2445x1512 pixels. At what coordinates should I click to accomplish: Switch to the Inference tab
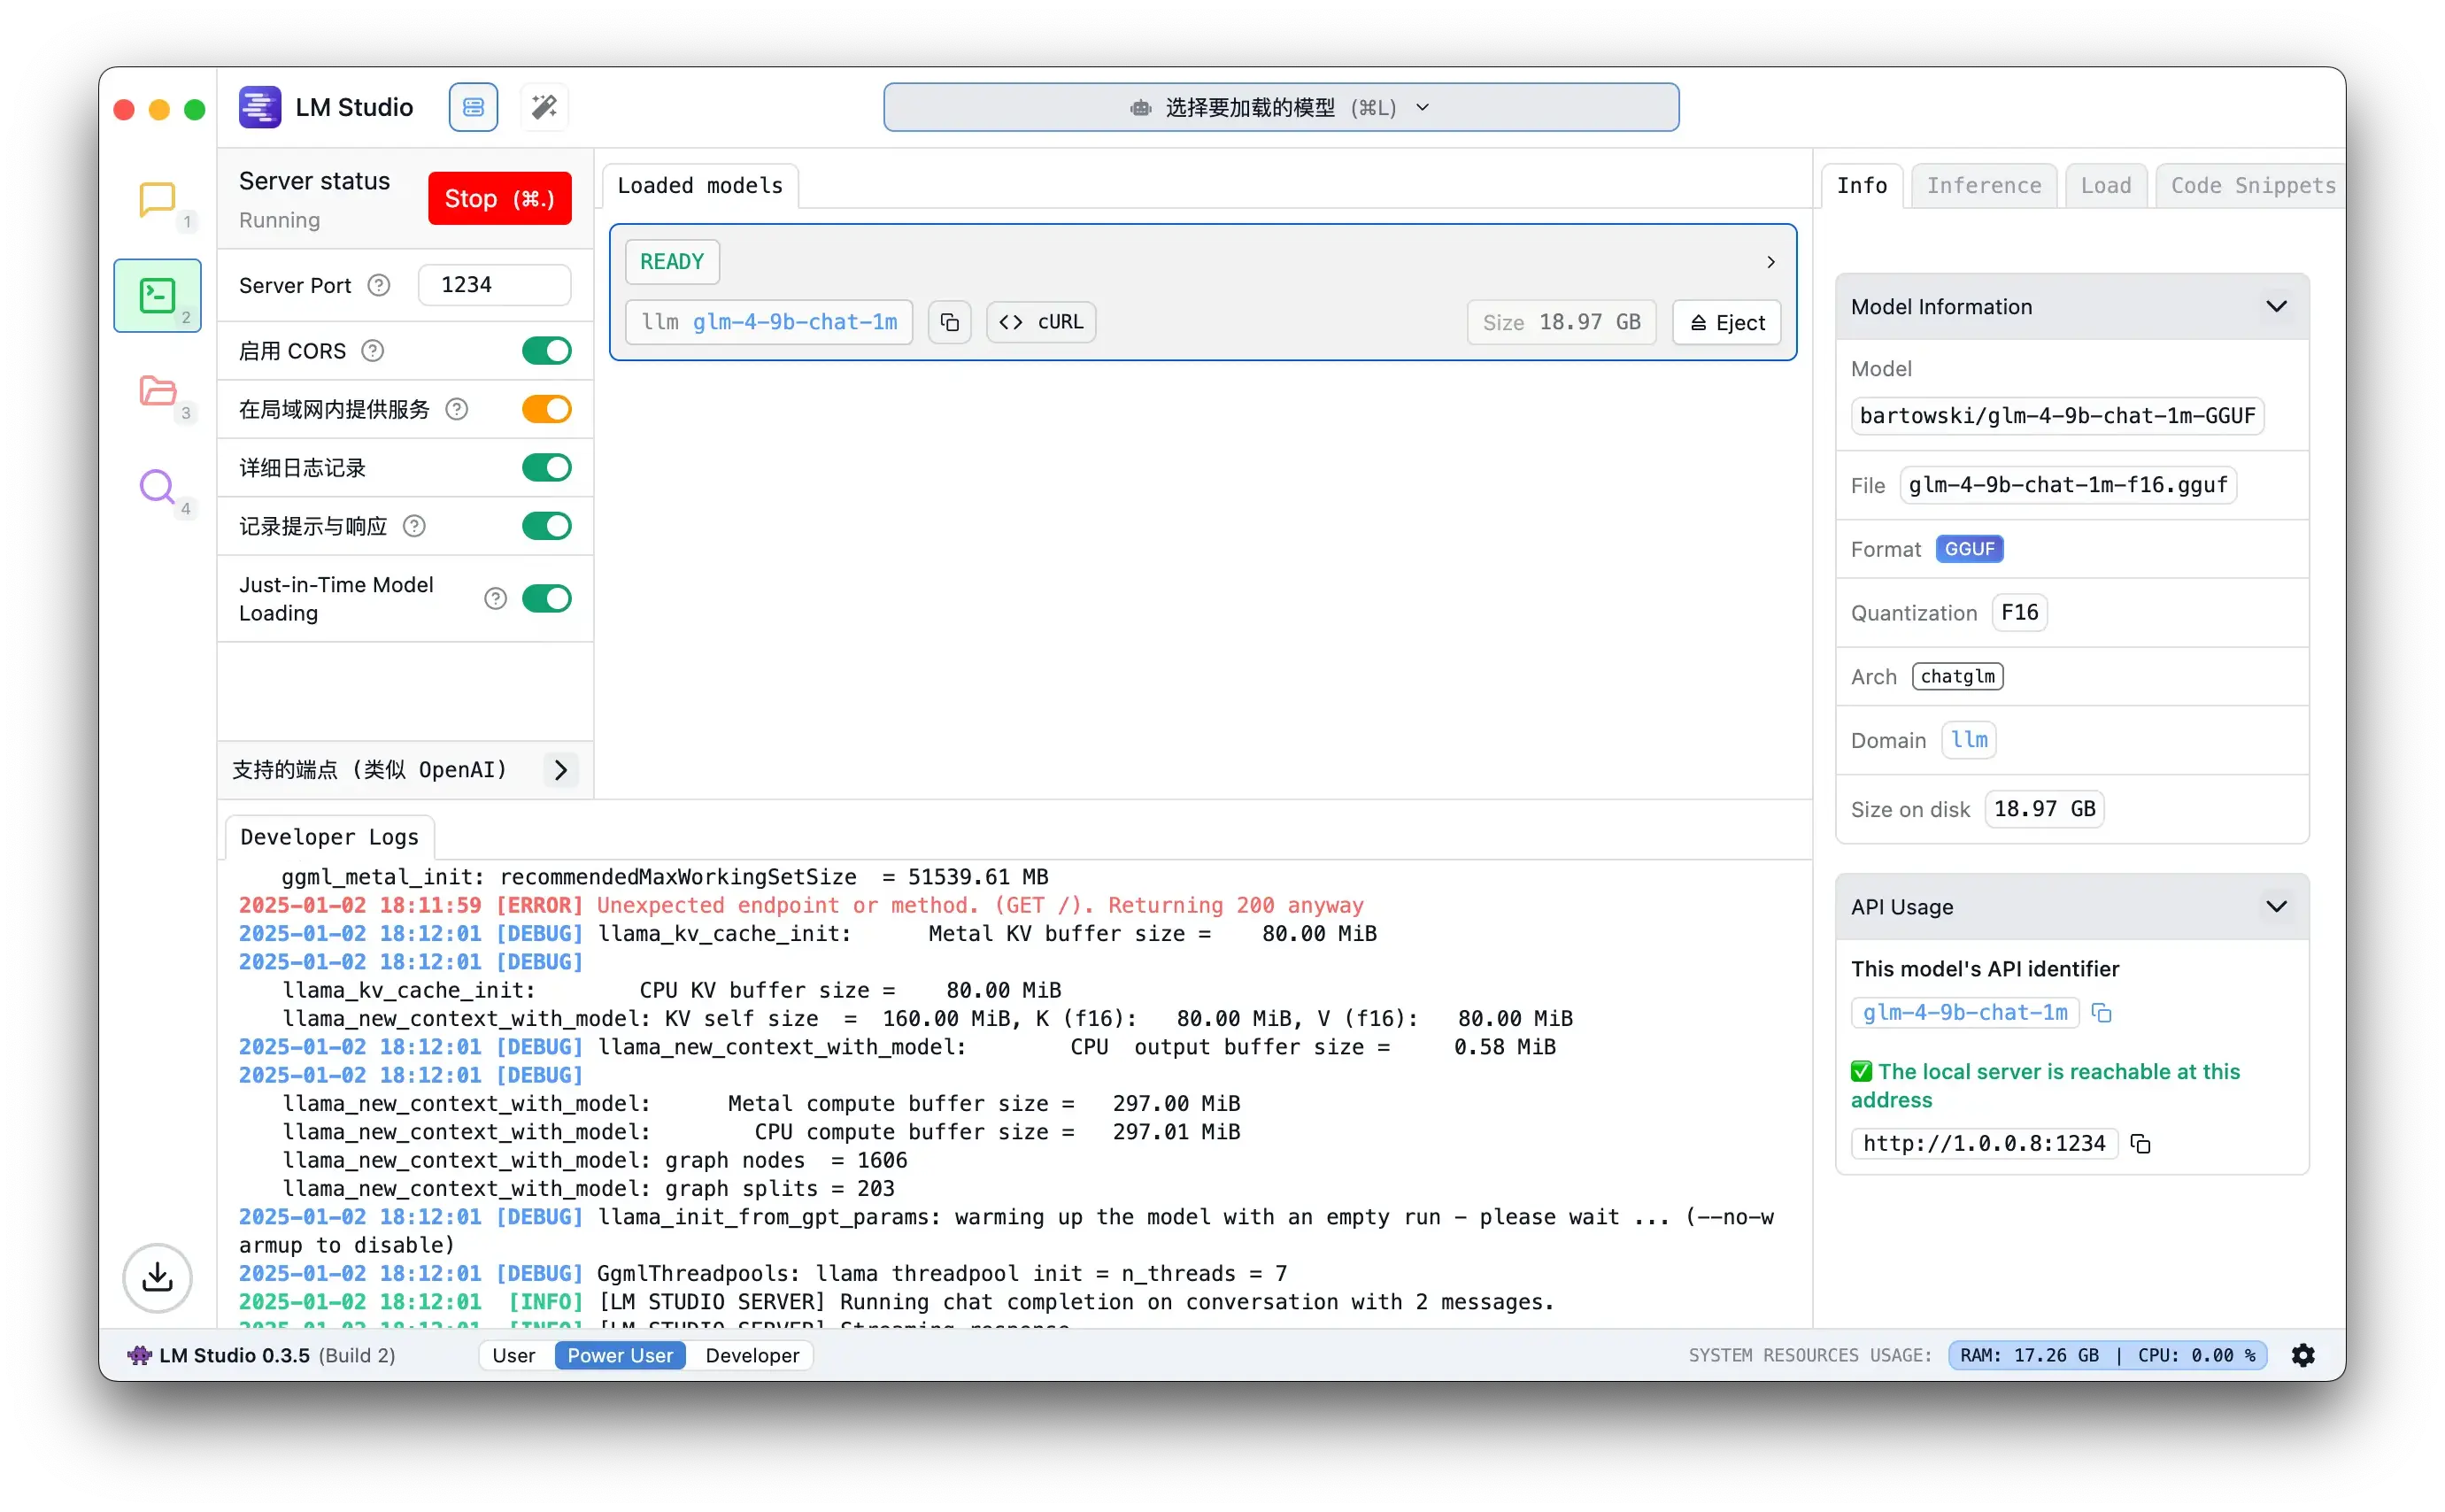pyautogui.click(x=1983, y=185)
